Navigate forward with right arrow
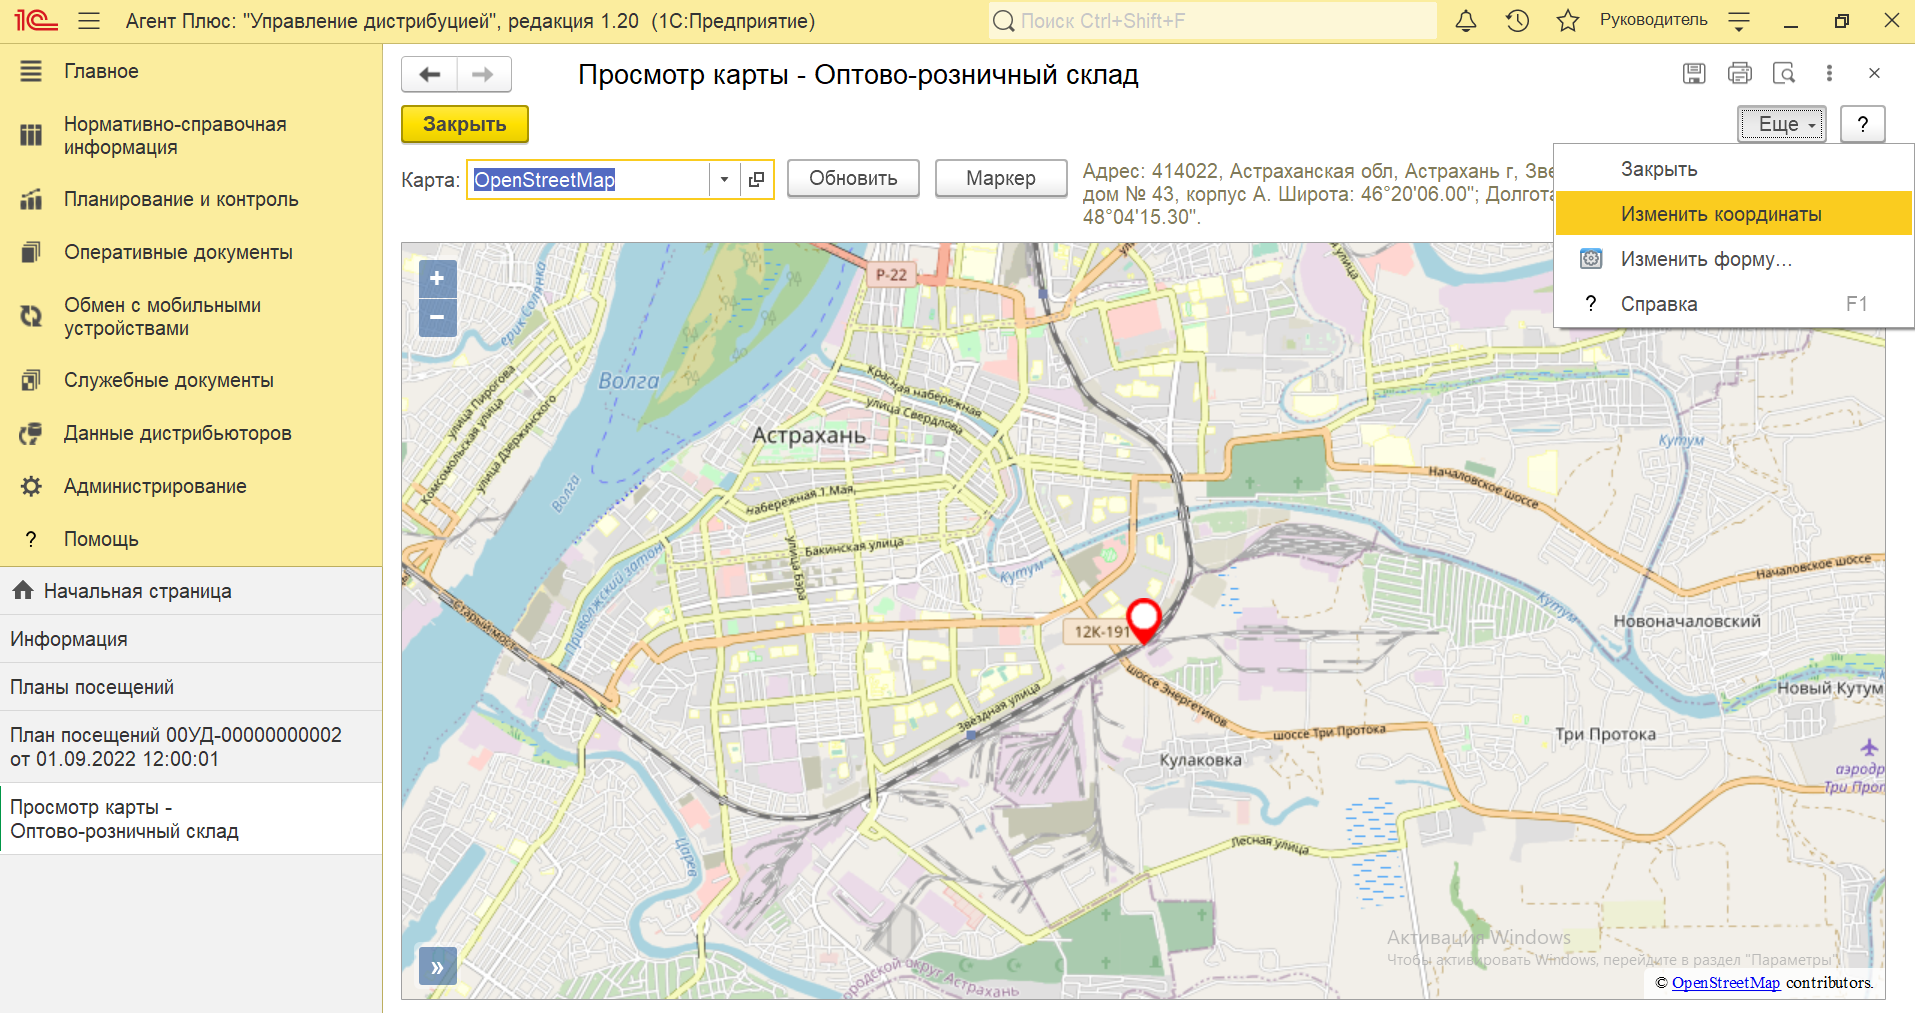Image resolution: width=1915 pixels, height=1013 pixels. pyautogui.click(x=484, y=74)
